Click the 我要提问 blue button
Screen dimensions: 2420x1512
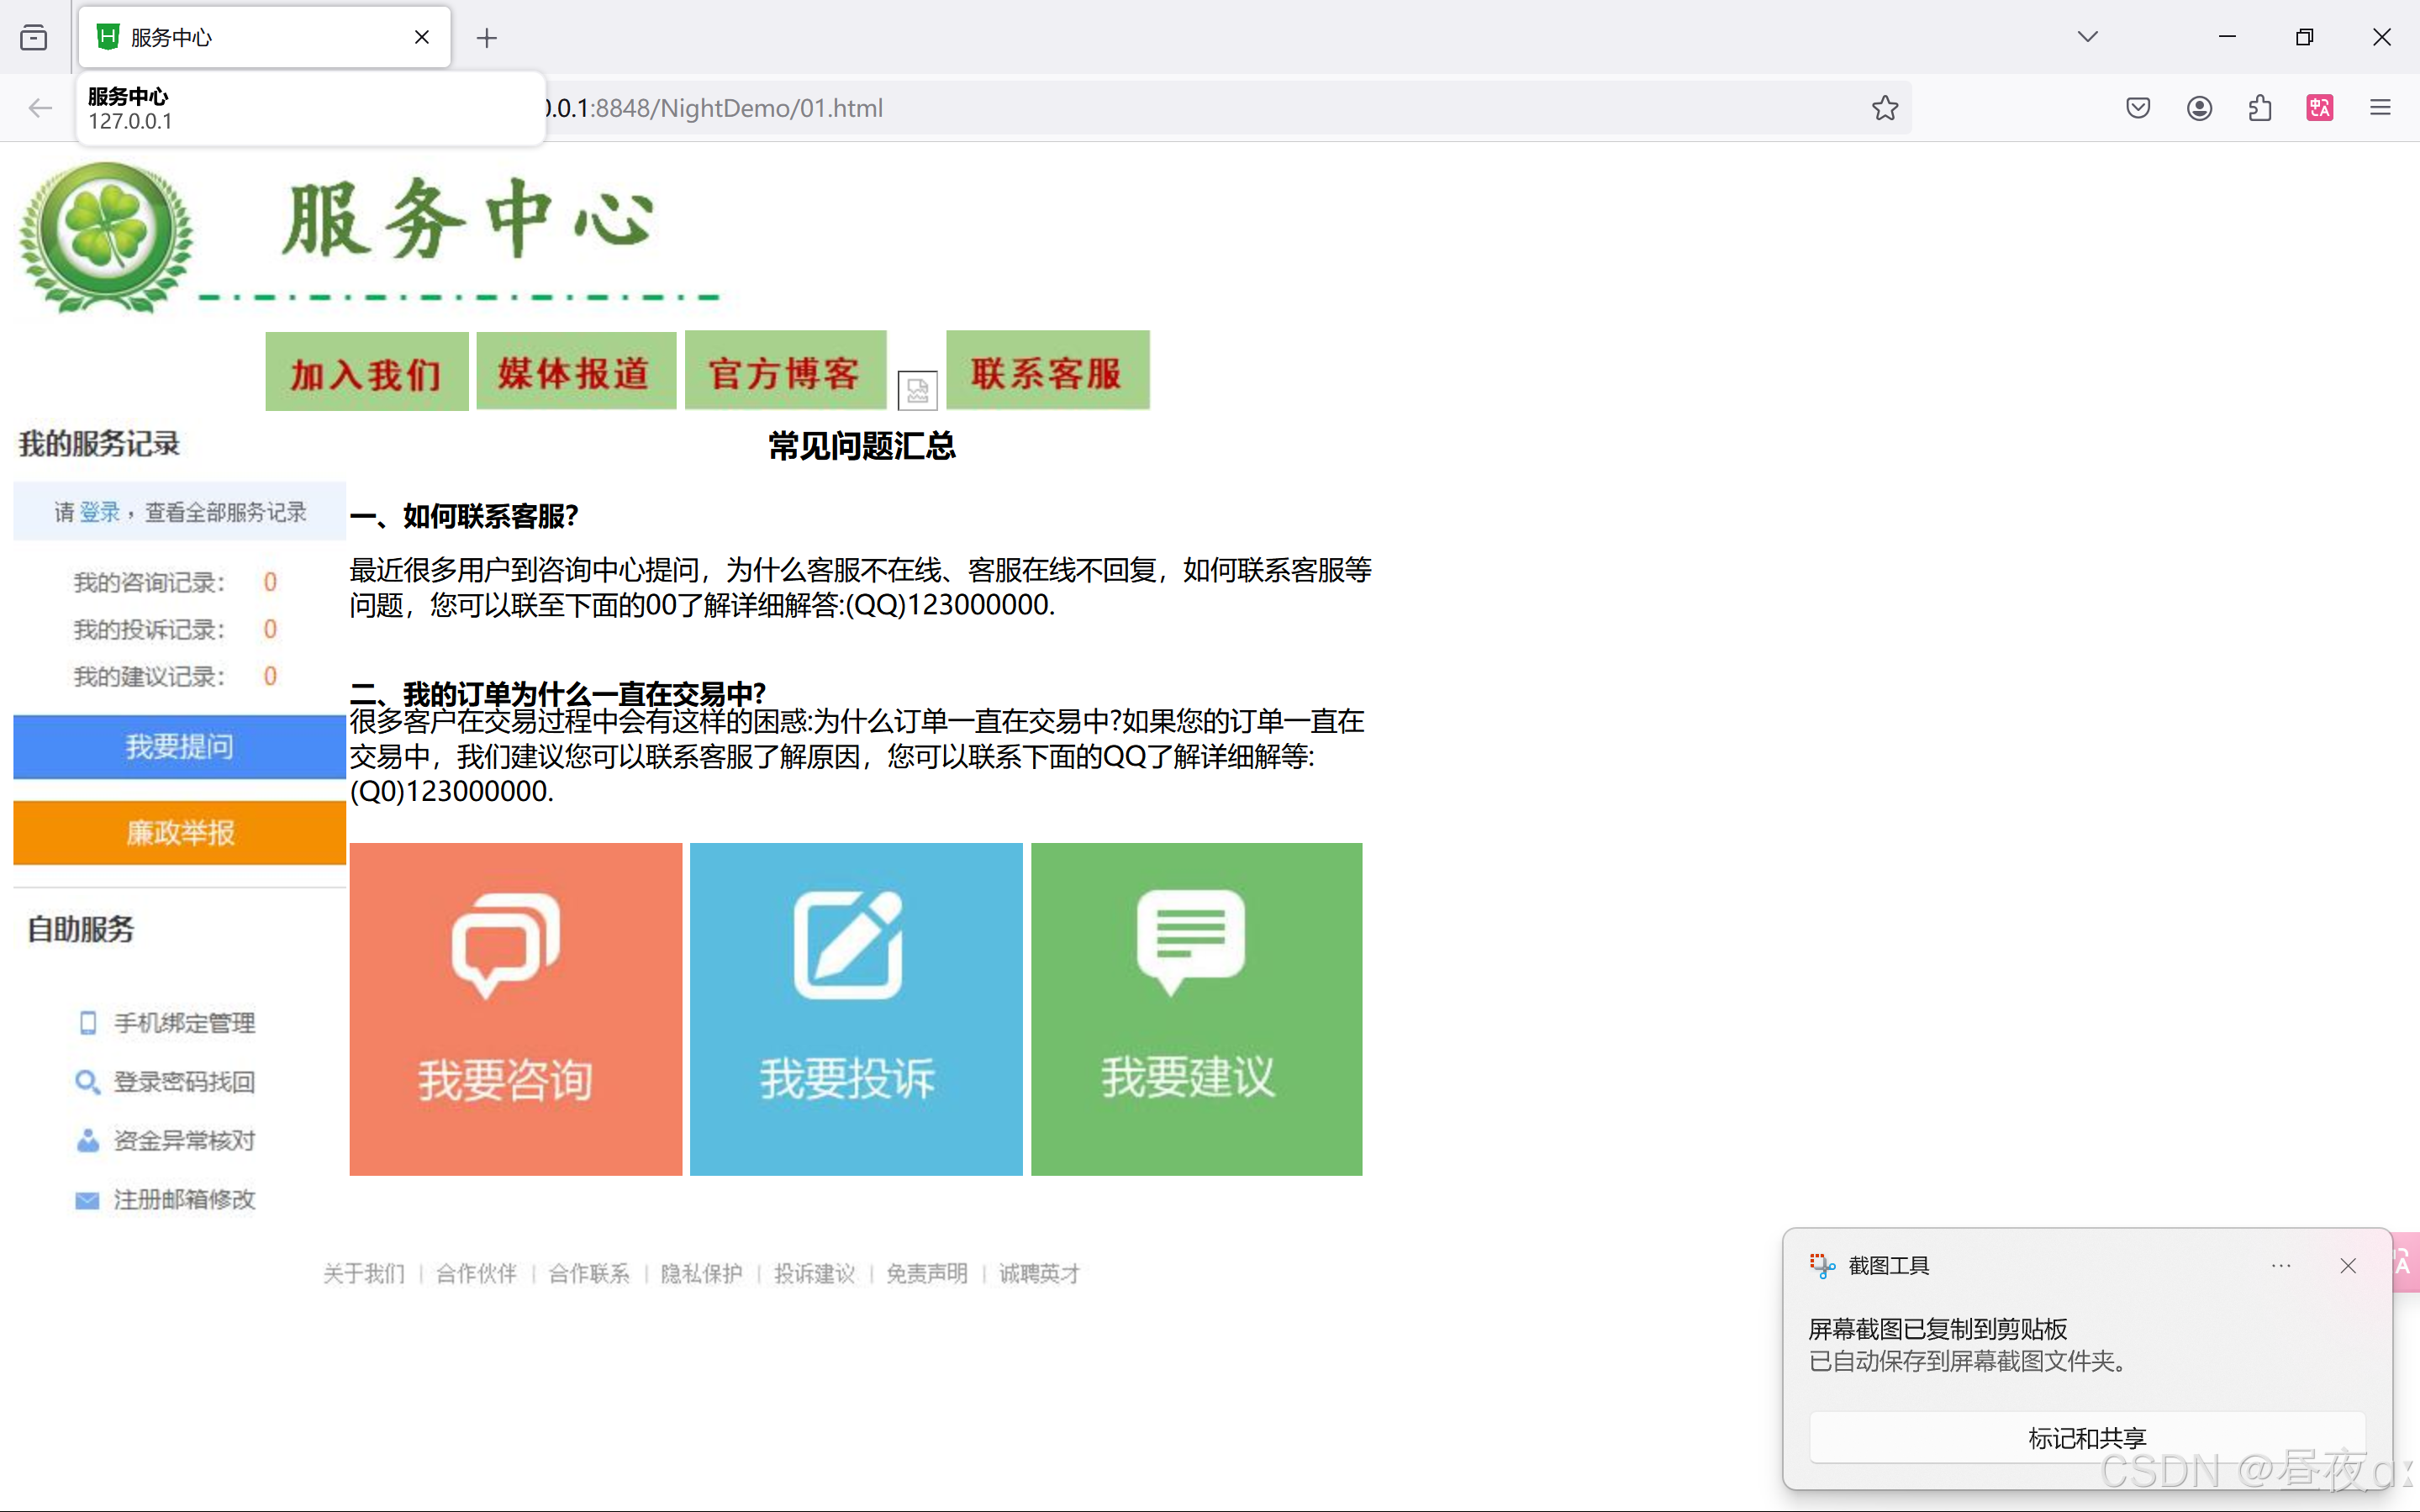point(179,746)
